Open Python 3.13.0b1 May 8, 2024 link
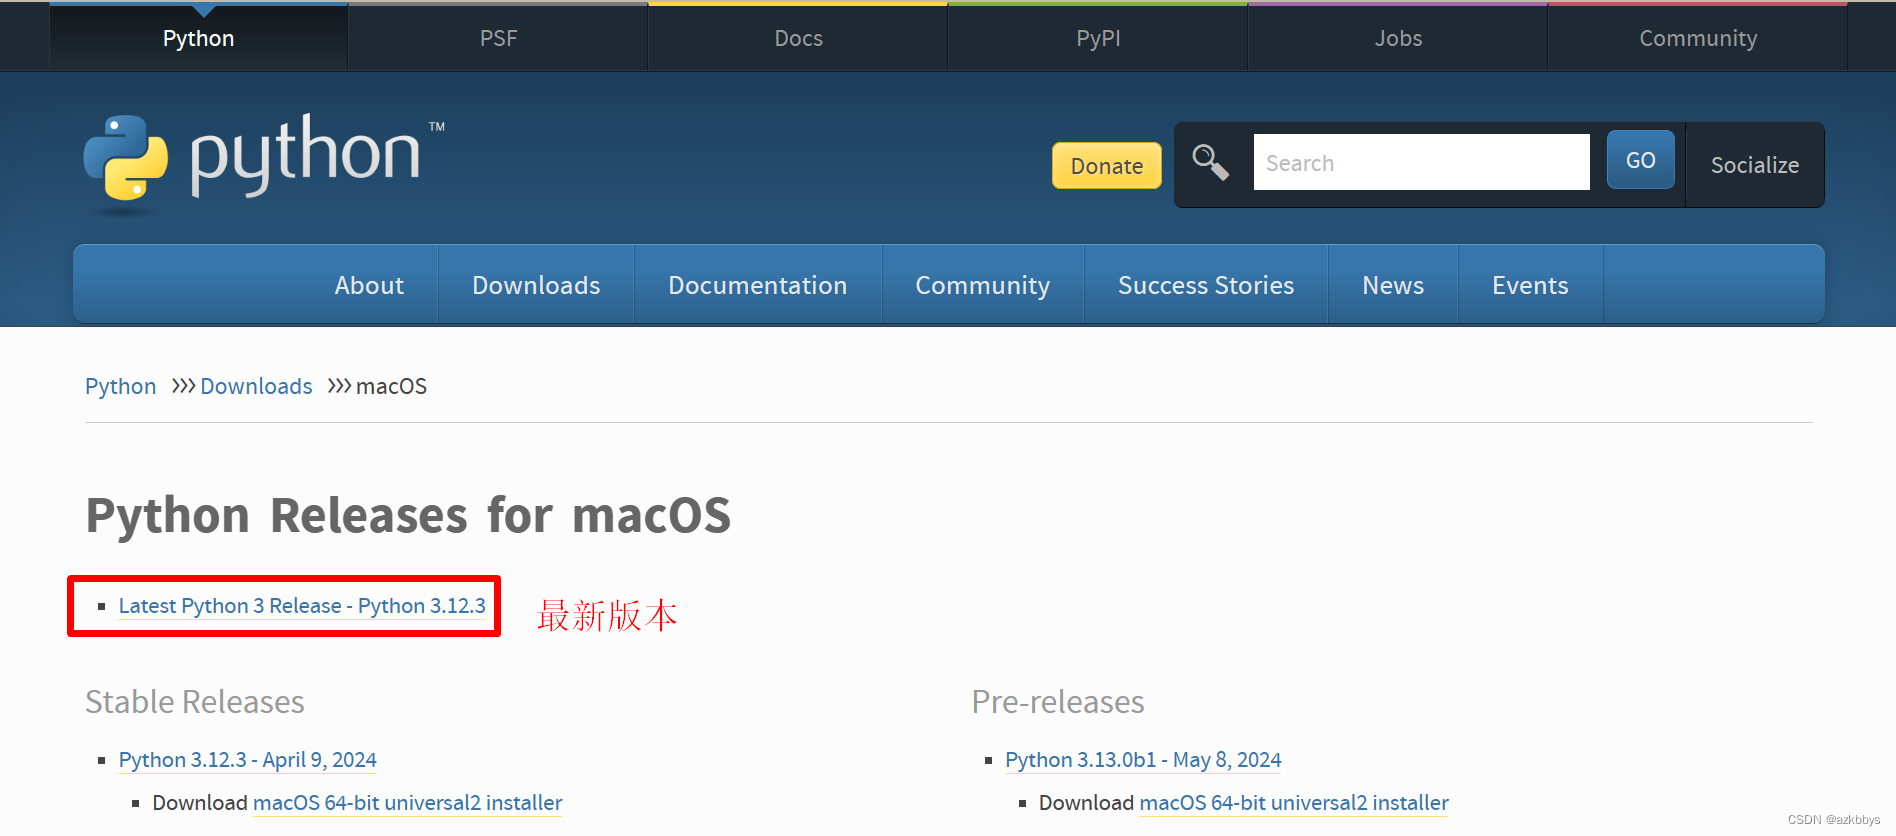Viewport: 1896px width, 836px height. coord(1143,760)
